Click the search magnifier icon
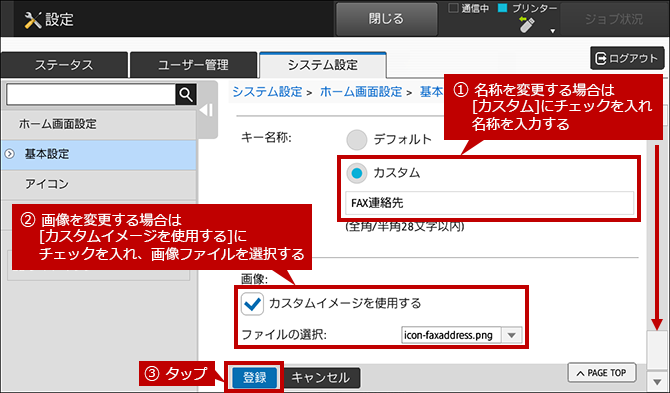Viewport: 670px width, 393px height. click(186, 94)
